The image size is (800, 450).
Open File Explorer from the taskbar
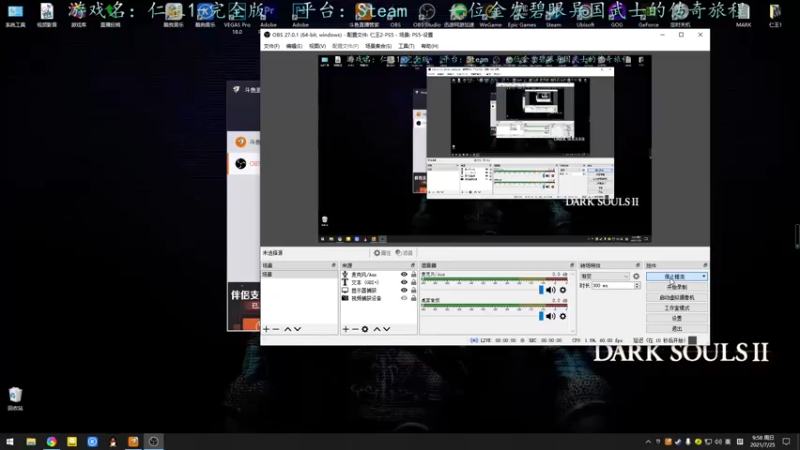(31, 442)
